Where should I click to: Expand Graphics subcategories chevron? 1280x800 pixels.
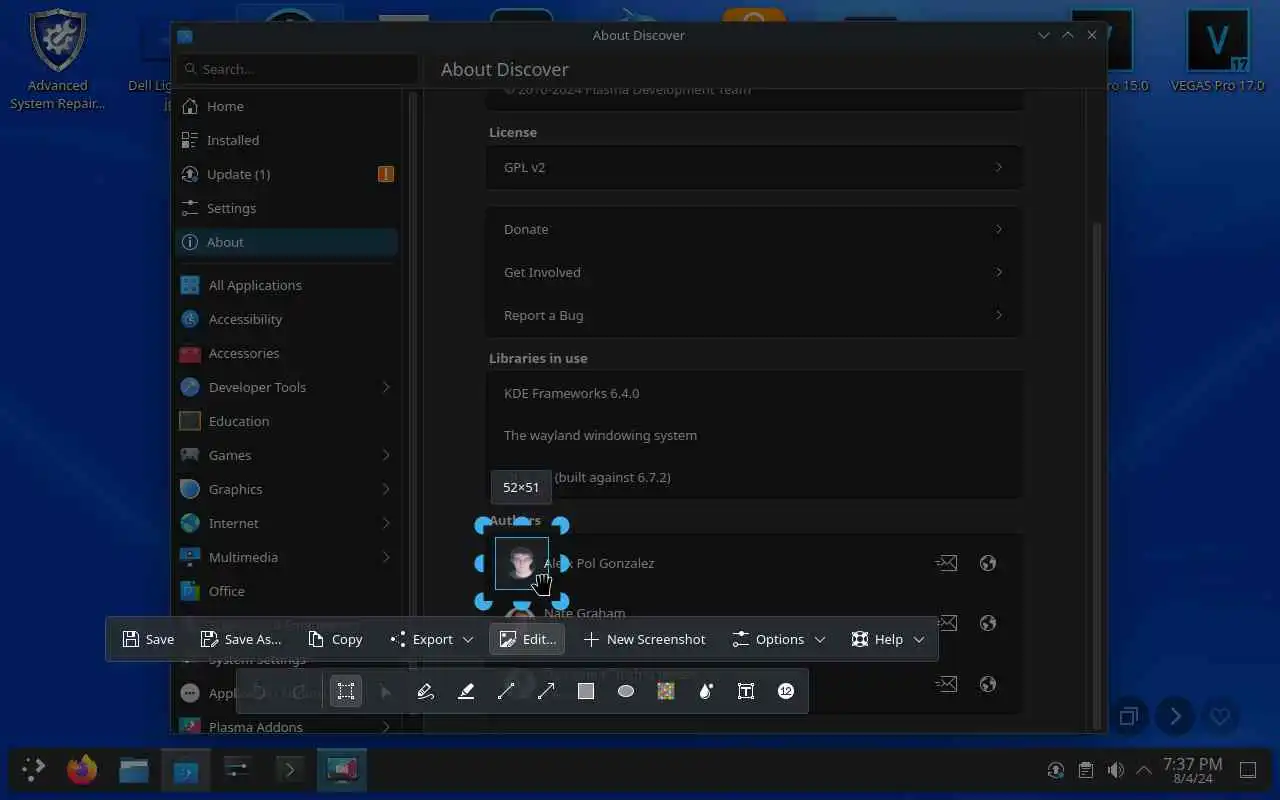[x=386, y=489]
